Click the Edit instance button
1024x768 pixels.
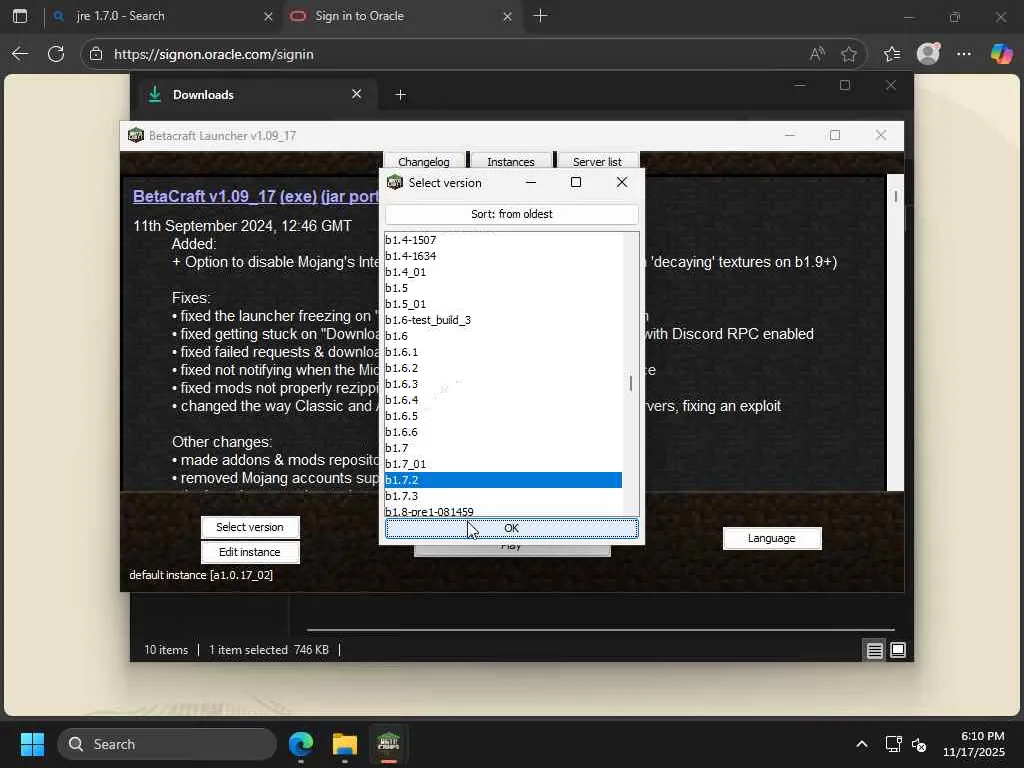pyautogui.click(x=250, y=552)
